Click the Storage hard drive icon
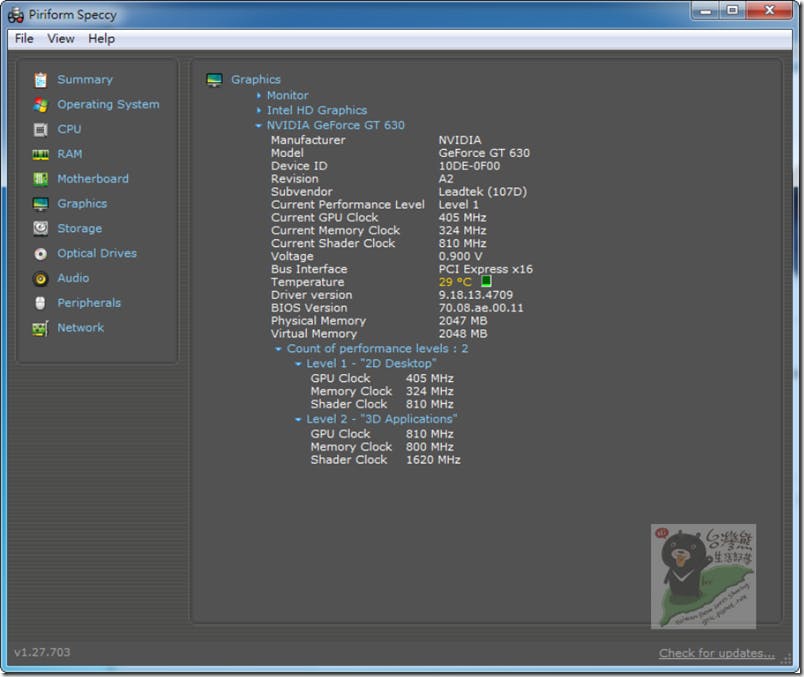804x677 pixels. point(41,228)
